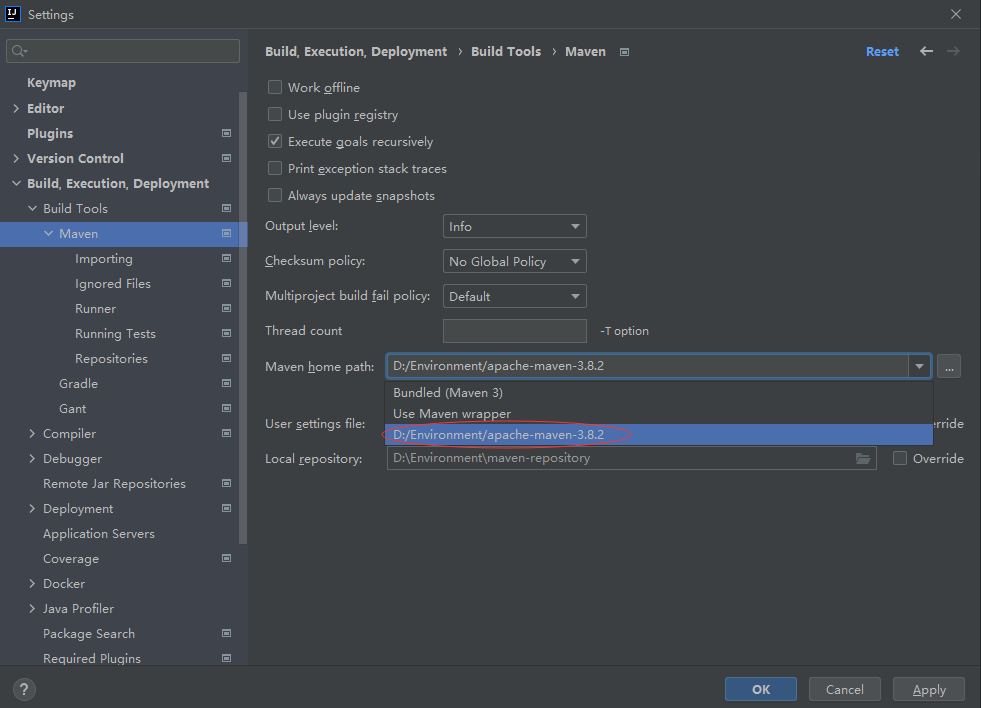Click project settings icon next to Plugins

(x=227, y=133)
